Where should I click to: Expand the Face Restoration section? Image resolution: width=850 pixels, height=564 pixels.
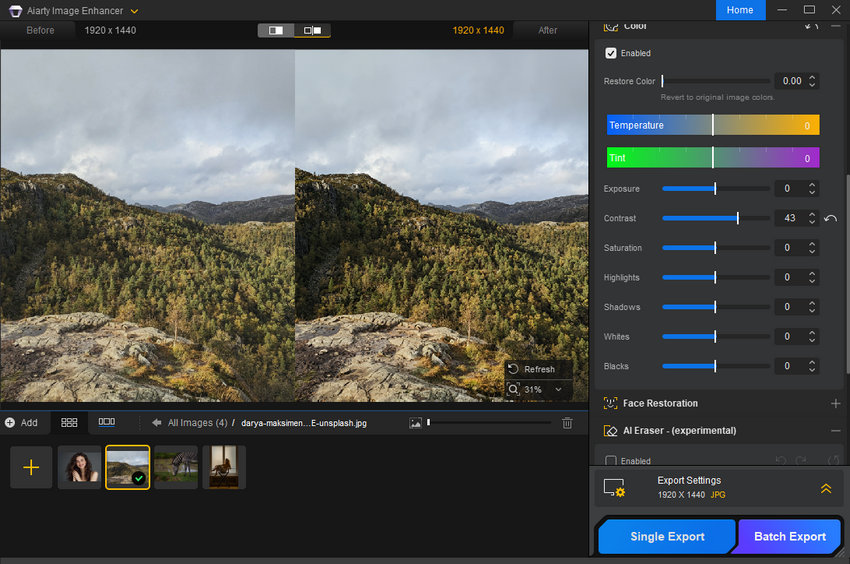pos(835,403)
